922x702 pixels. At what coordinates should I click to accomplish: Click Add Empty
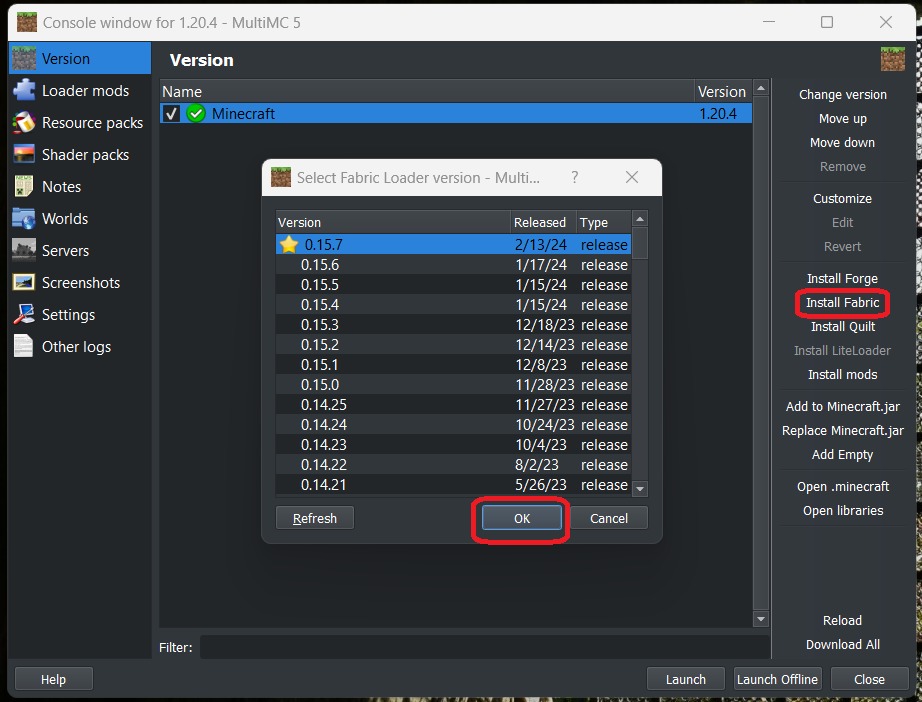click(842, 454)
